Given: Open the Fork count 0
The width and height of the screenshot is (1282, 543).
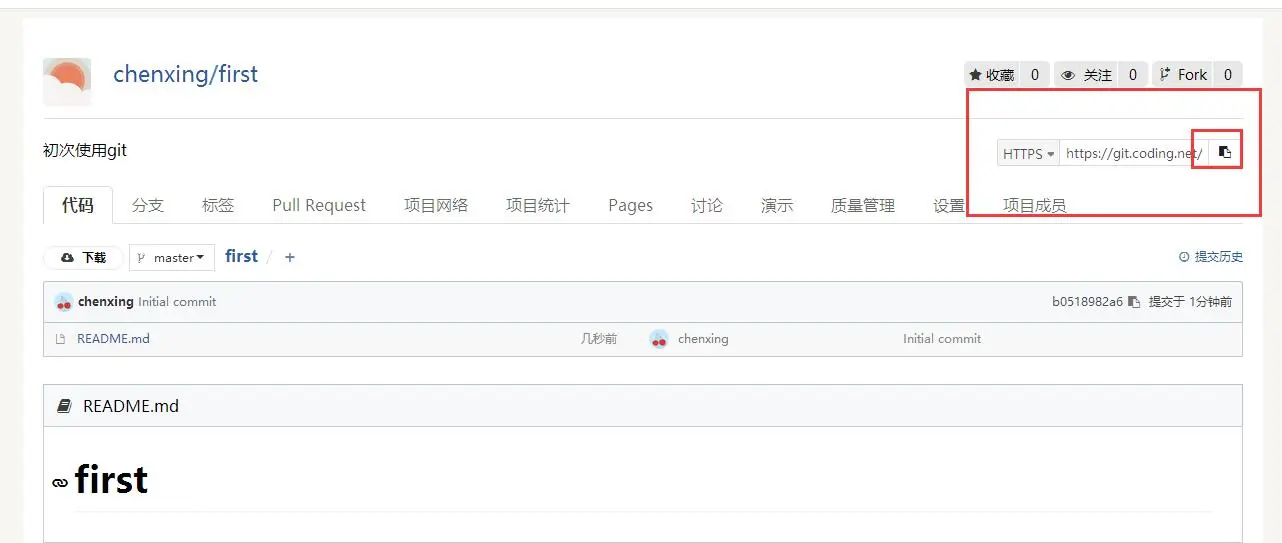Looking at the screenshot, I should [1228, 75].
